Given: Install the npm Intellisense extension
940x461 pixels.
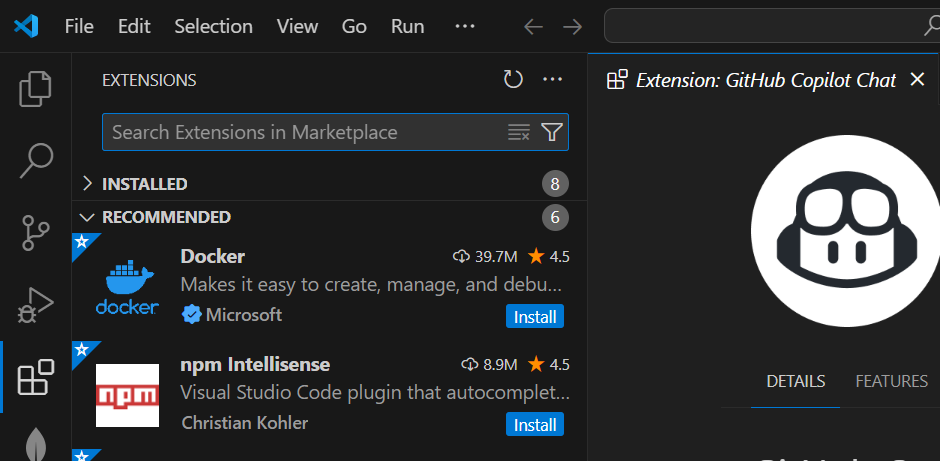Looking at the screenshot, I should [535, 425].
